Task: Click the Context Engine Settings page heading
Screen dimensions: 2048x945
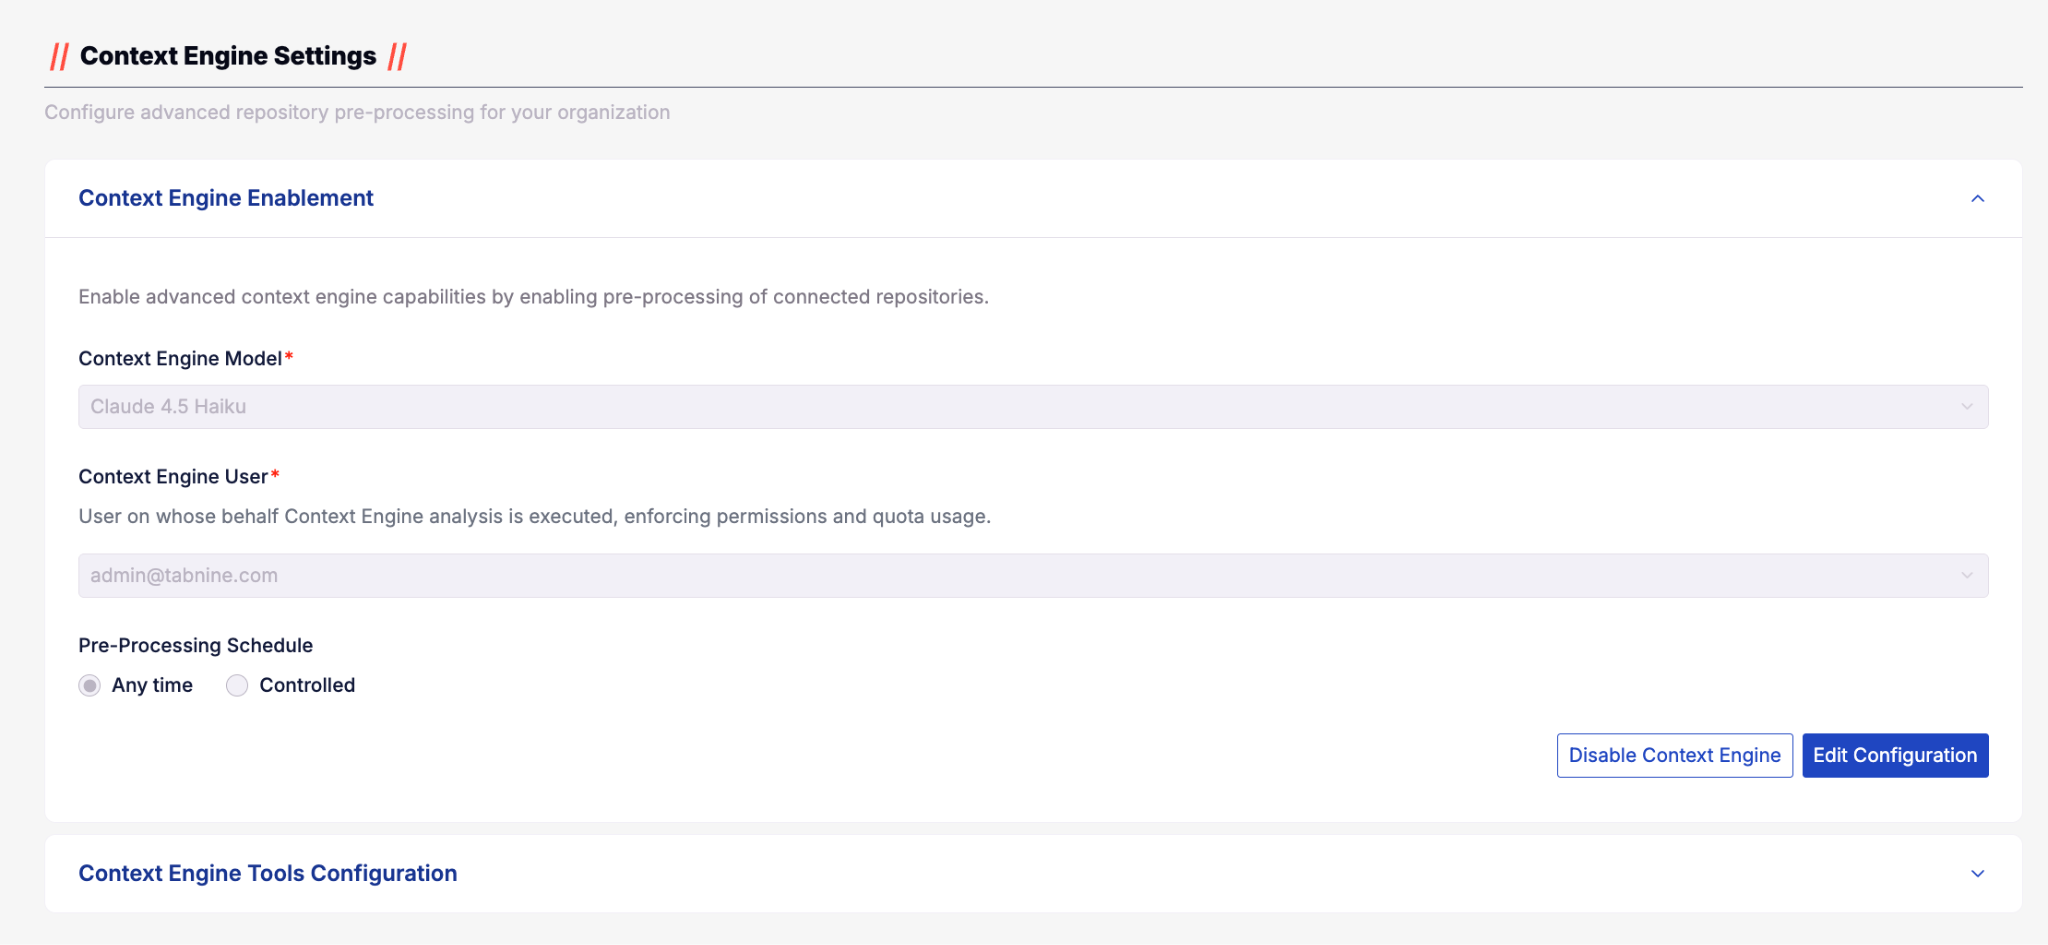Action: pos(228,56)
